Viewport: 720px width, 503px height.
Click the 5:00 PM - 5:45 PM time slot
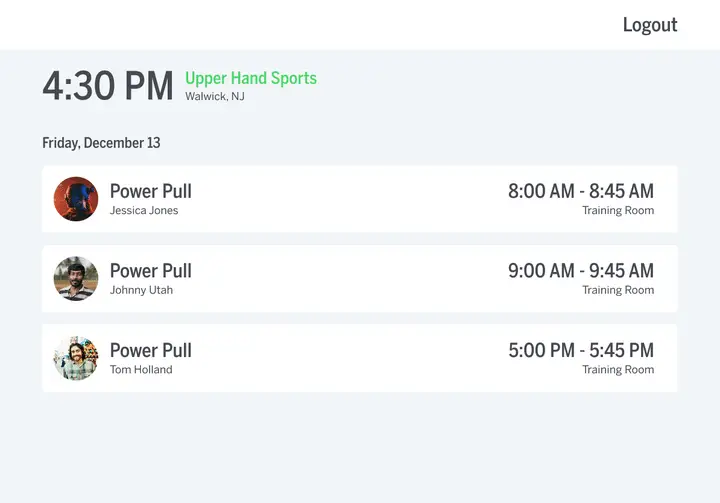coord(581,350)
